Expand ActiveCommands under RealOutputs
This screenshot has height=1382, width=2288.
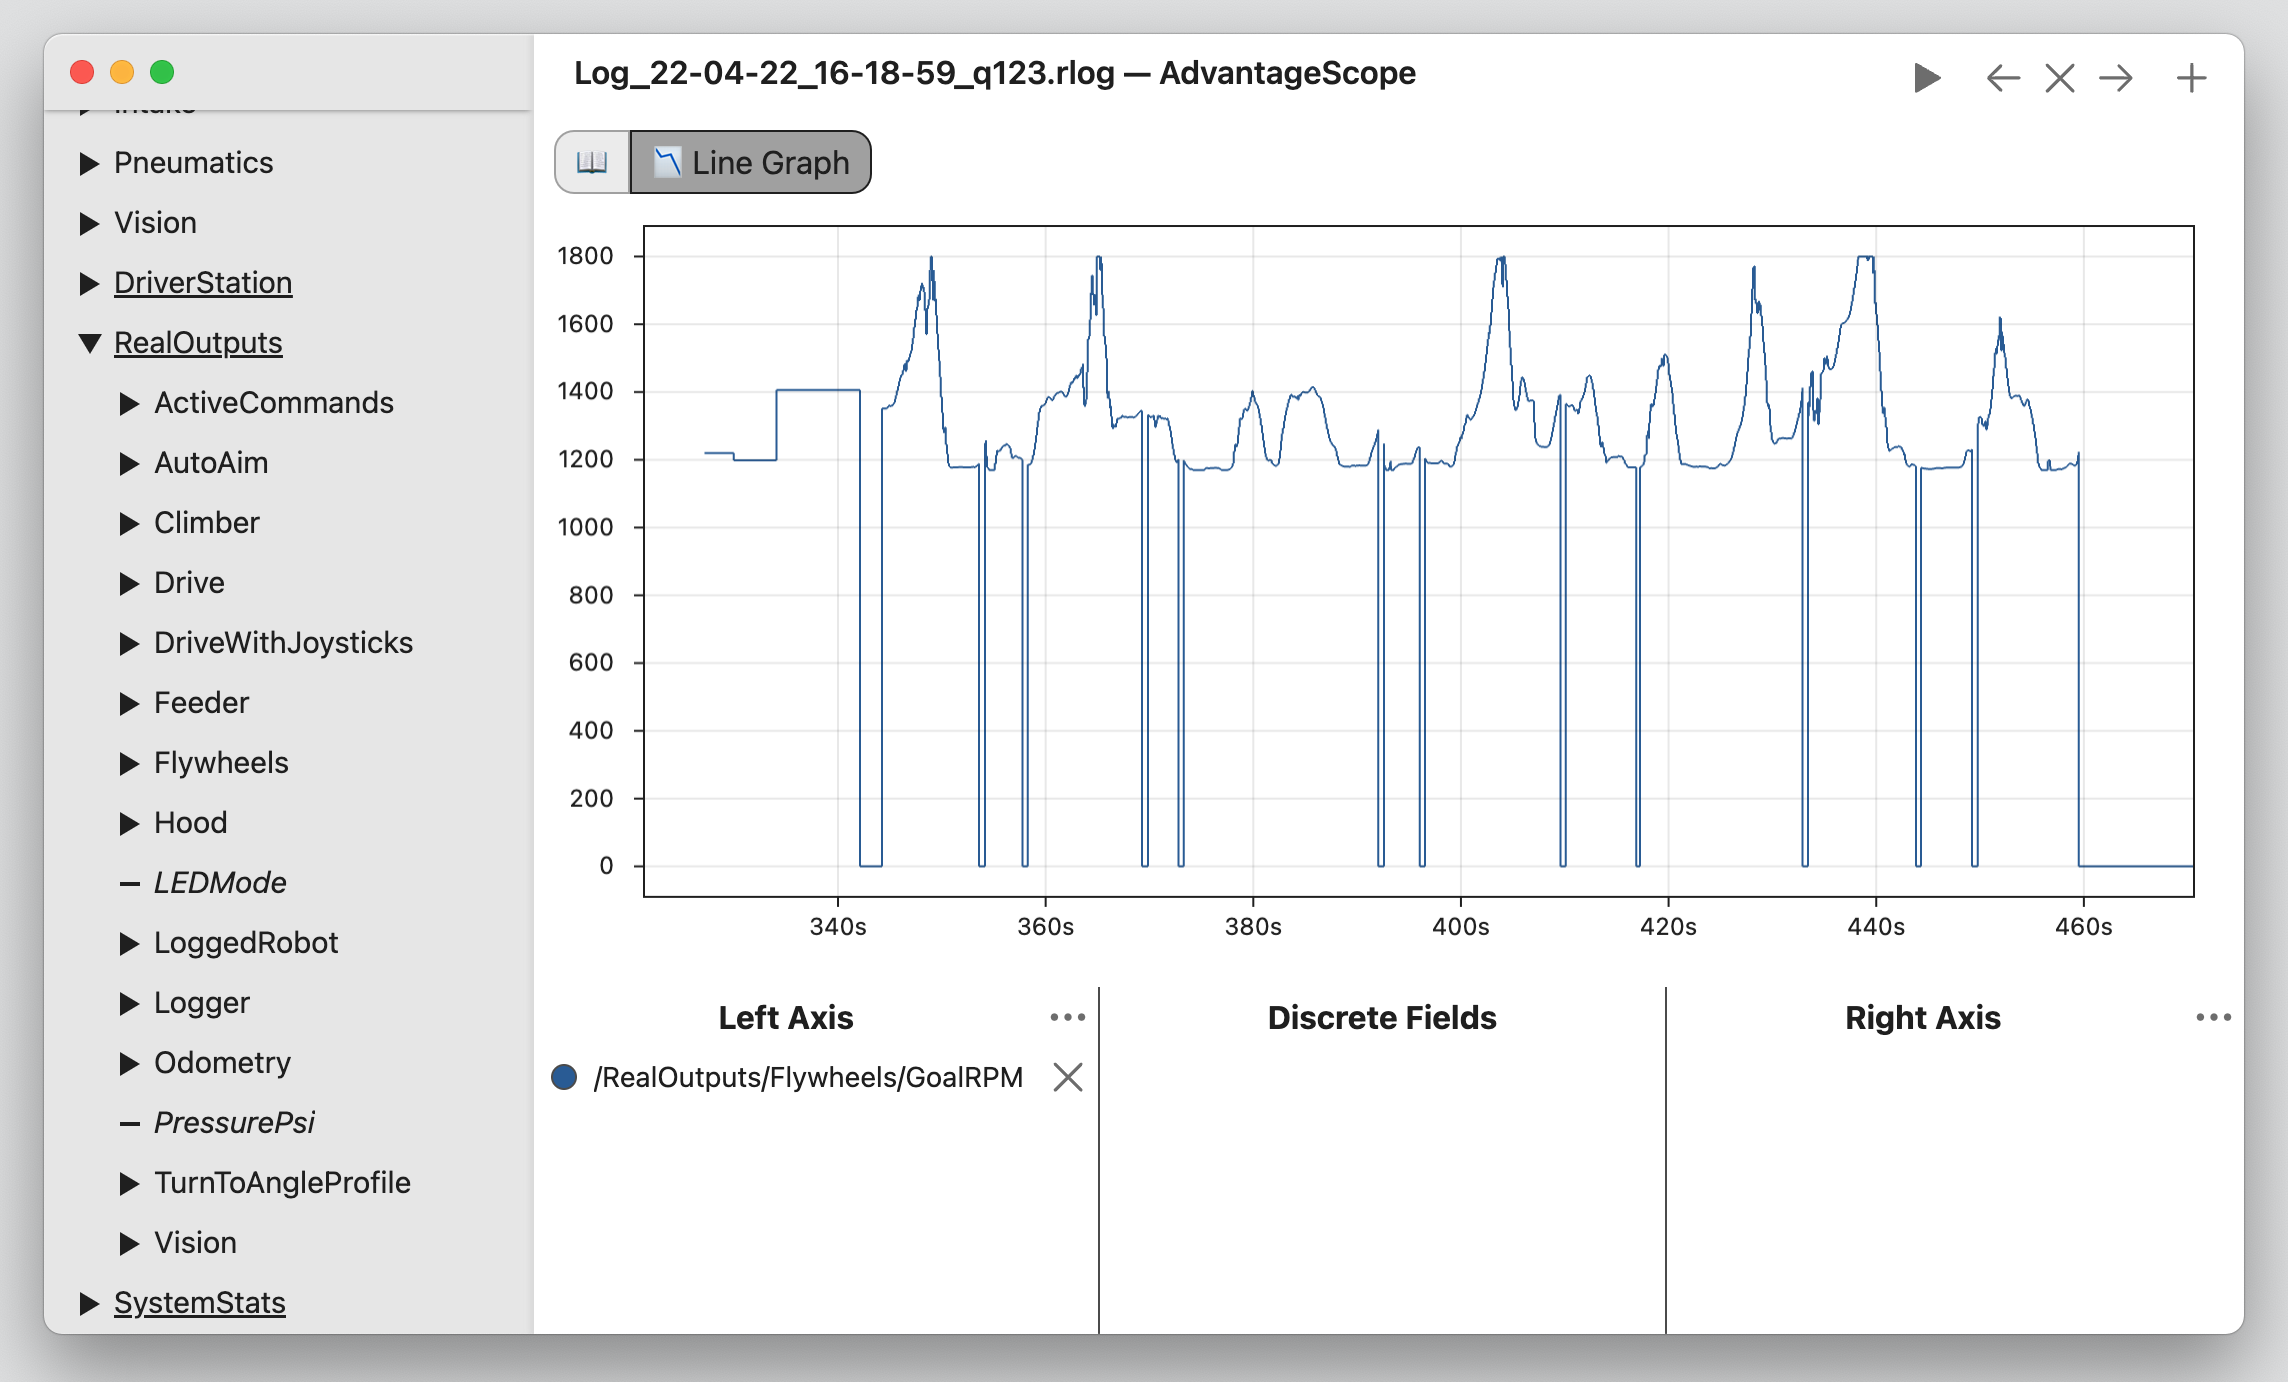pyautogui.click(x=130, y=403)
